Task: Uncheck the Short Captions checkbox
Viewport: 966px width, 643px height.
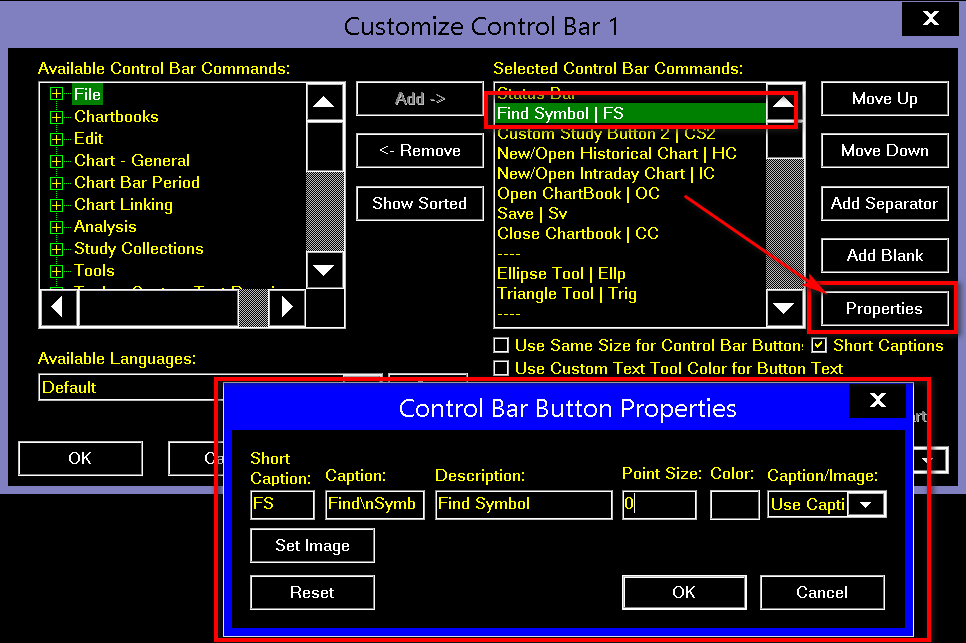Action: (821, 345)
